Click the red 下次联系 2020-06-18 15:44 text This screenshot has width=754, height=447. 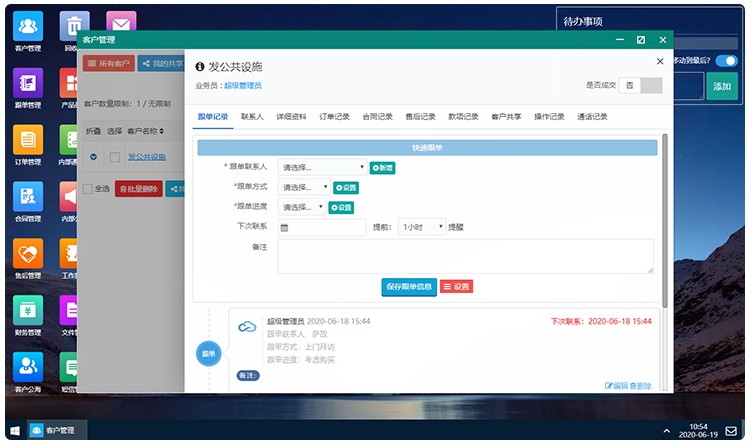[x=601, y=322]
